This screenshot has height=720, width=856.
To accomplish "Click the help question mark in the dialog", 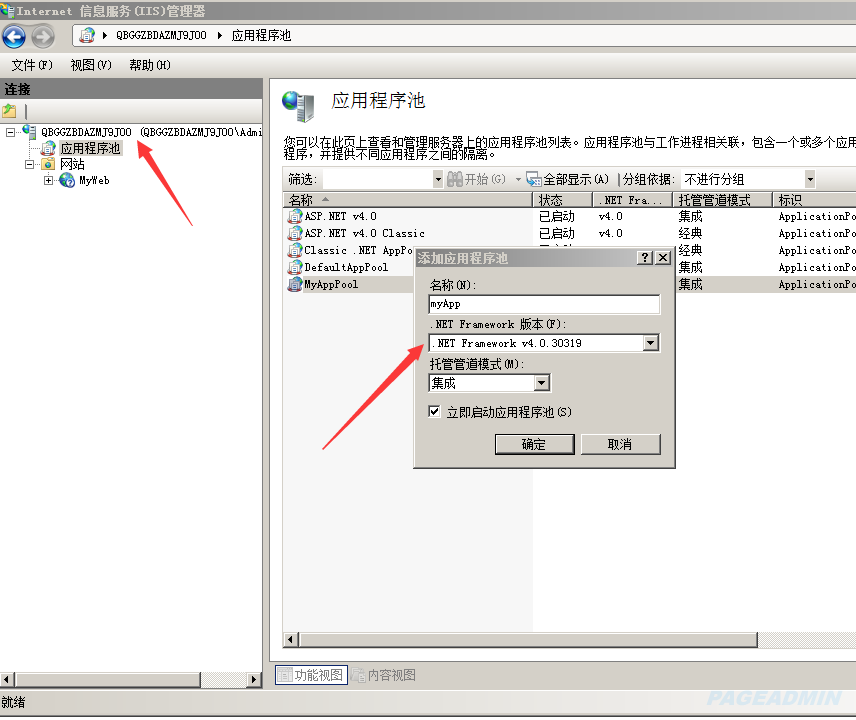I will coord(645,258).
